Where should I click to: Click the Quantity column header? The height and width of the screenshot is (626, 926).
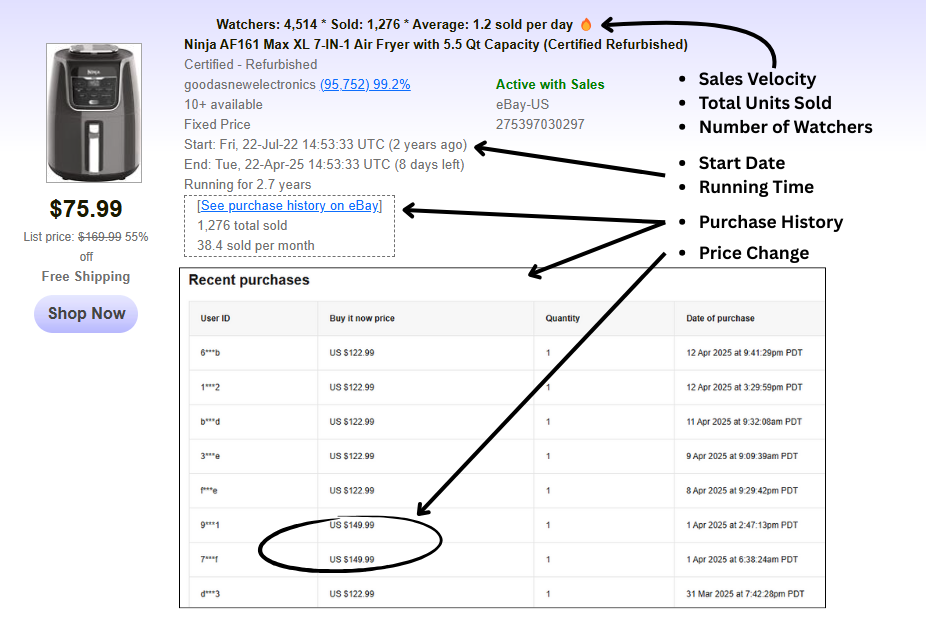point(563,318)
